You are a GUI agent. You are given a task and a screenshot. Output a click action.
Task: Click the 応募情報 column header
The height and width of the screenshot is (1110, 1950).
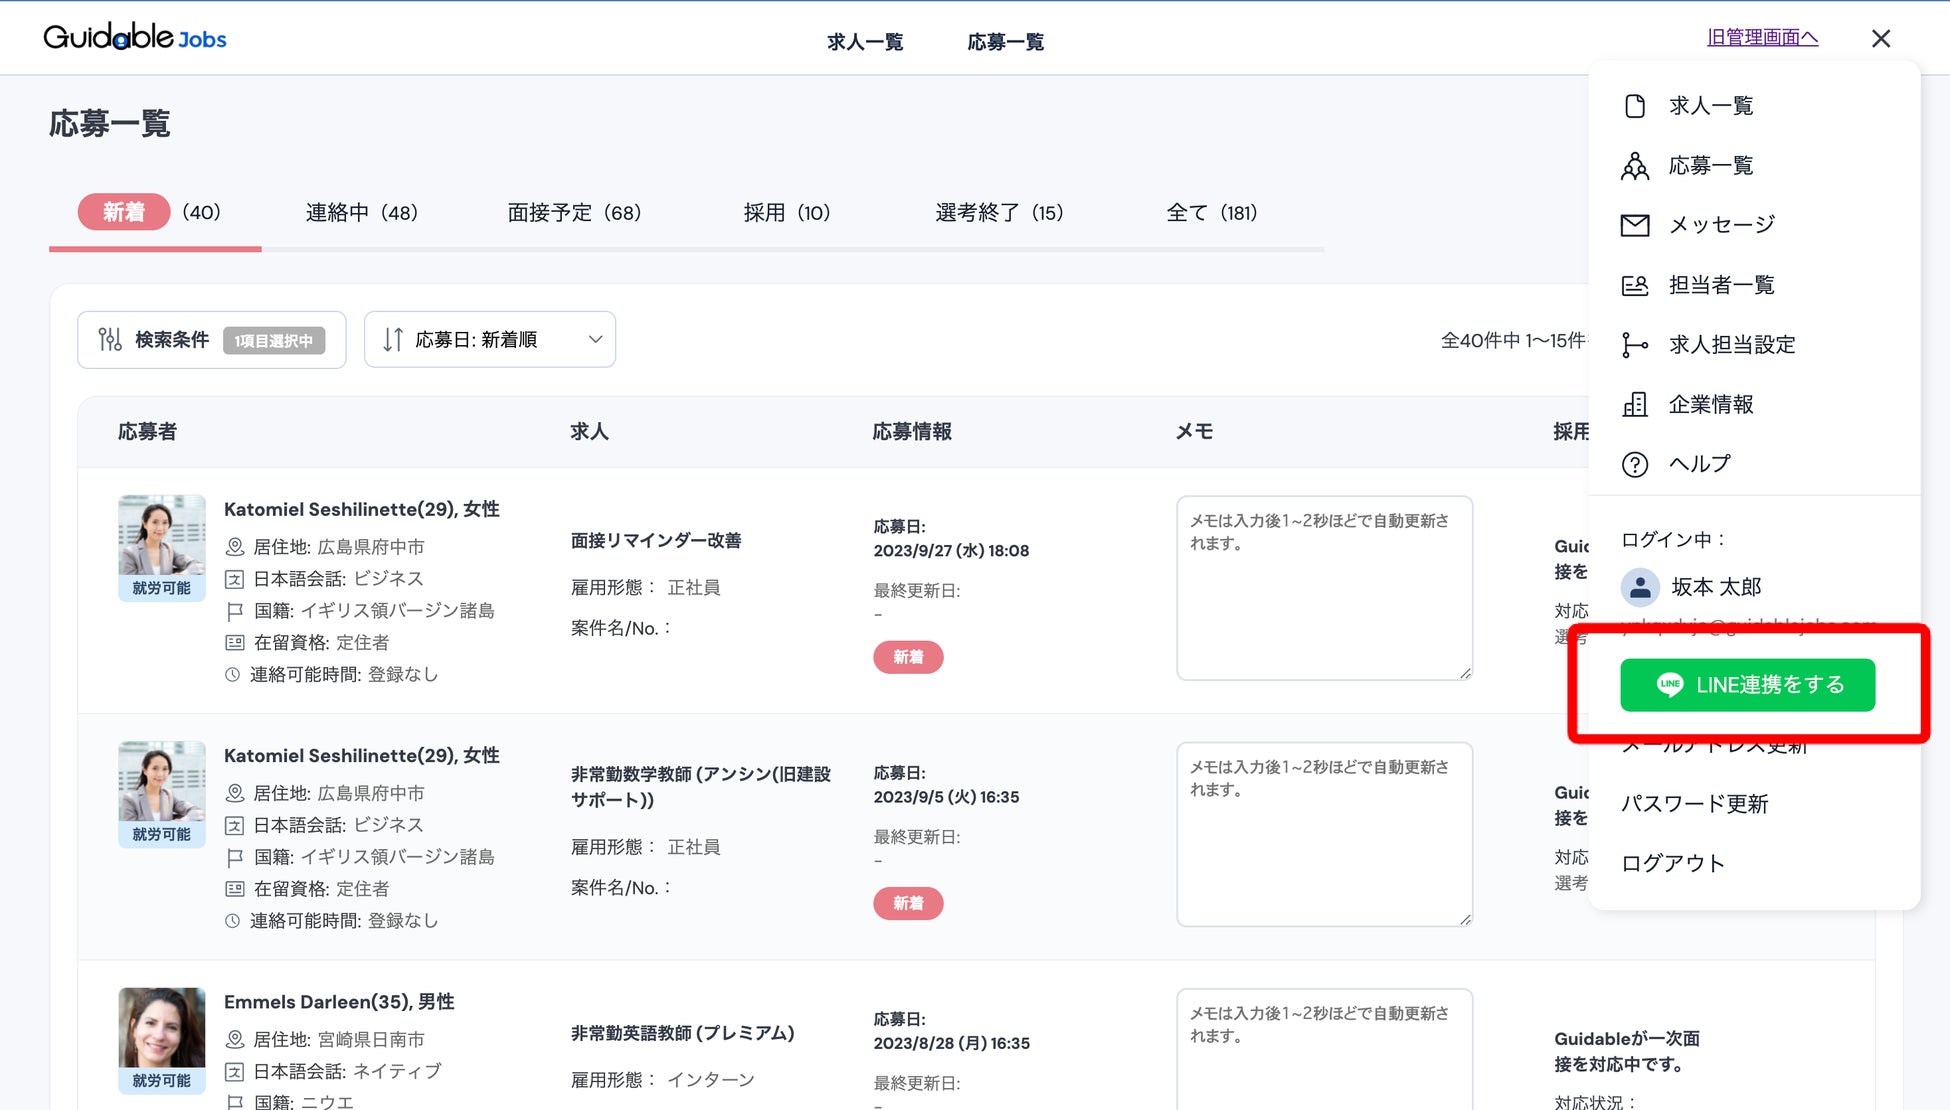pos(912,432)
